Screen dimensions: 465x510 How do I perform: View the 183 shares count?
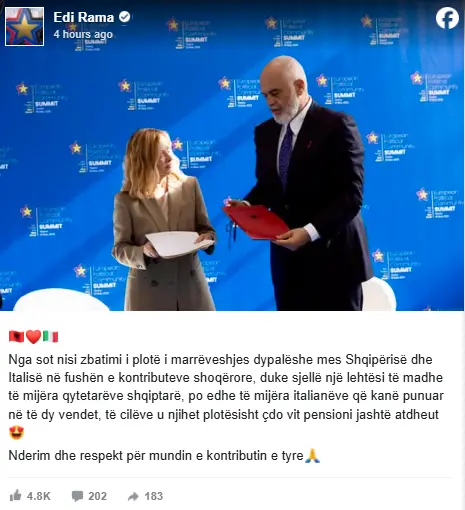pyautogui.click(x=154, y=496)
